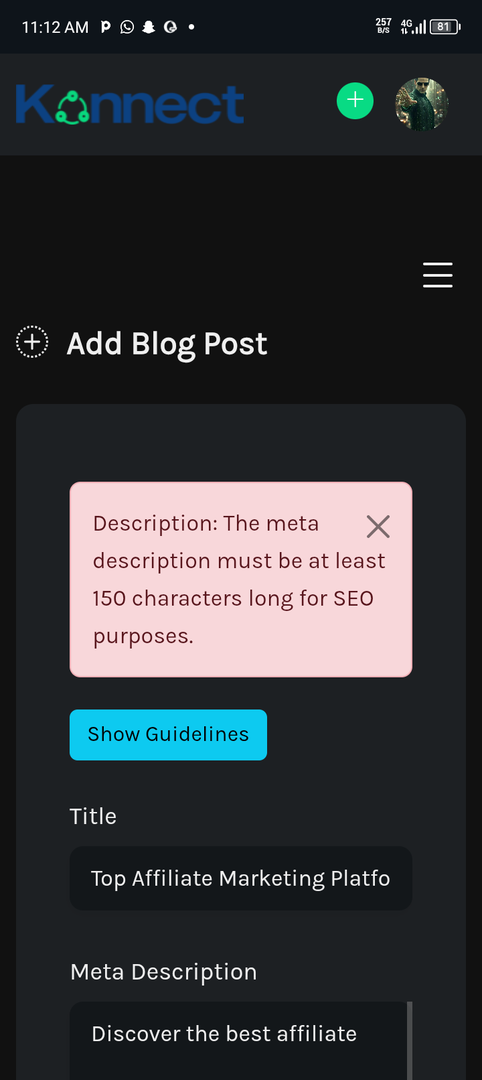Tap the WhatsApp notification icon
482x1080 pixels.
[127, 27]
